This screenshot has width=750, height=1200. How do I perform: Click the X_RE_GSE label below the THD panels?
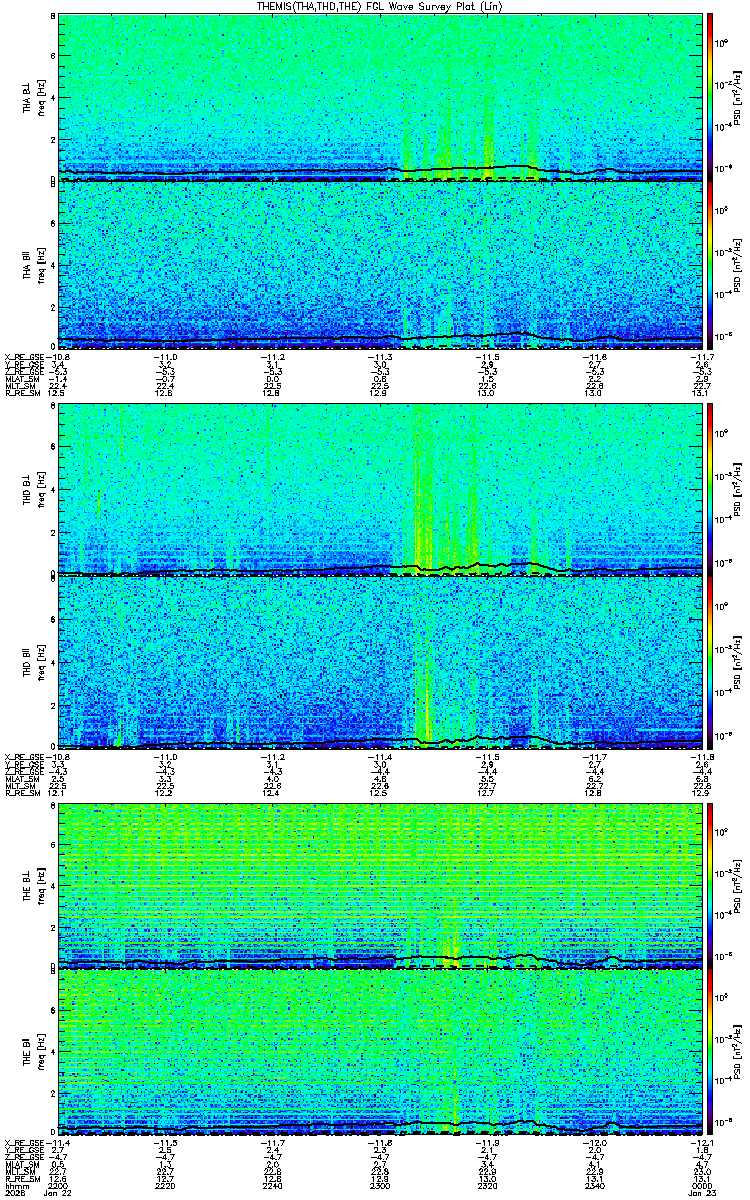(x=25, y=757)
